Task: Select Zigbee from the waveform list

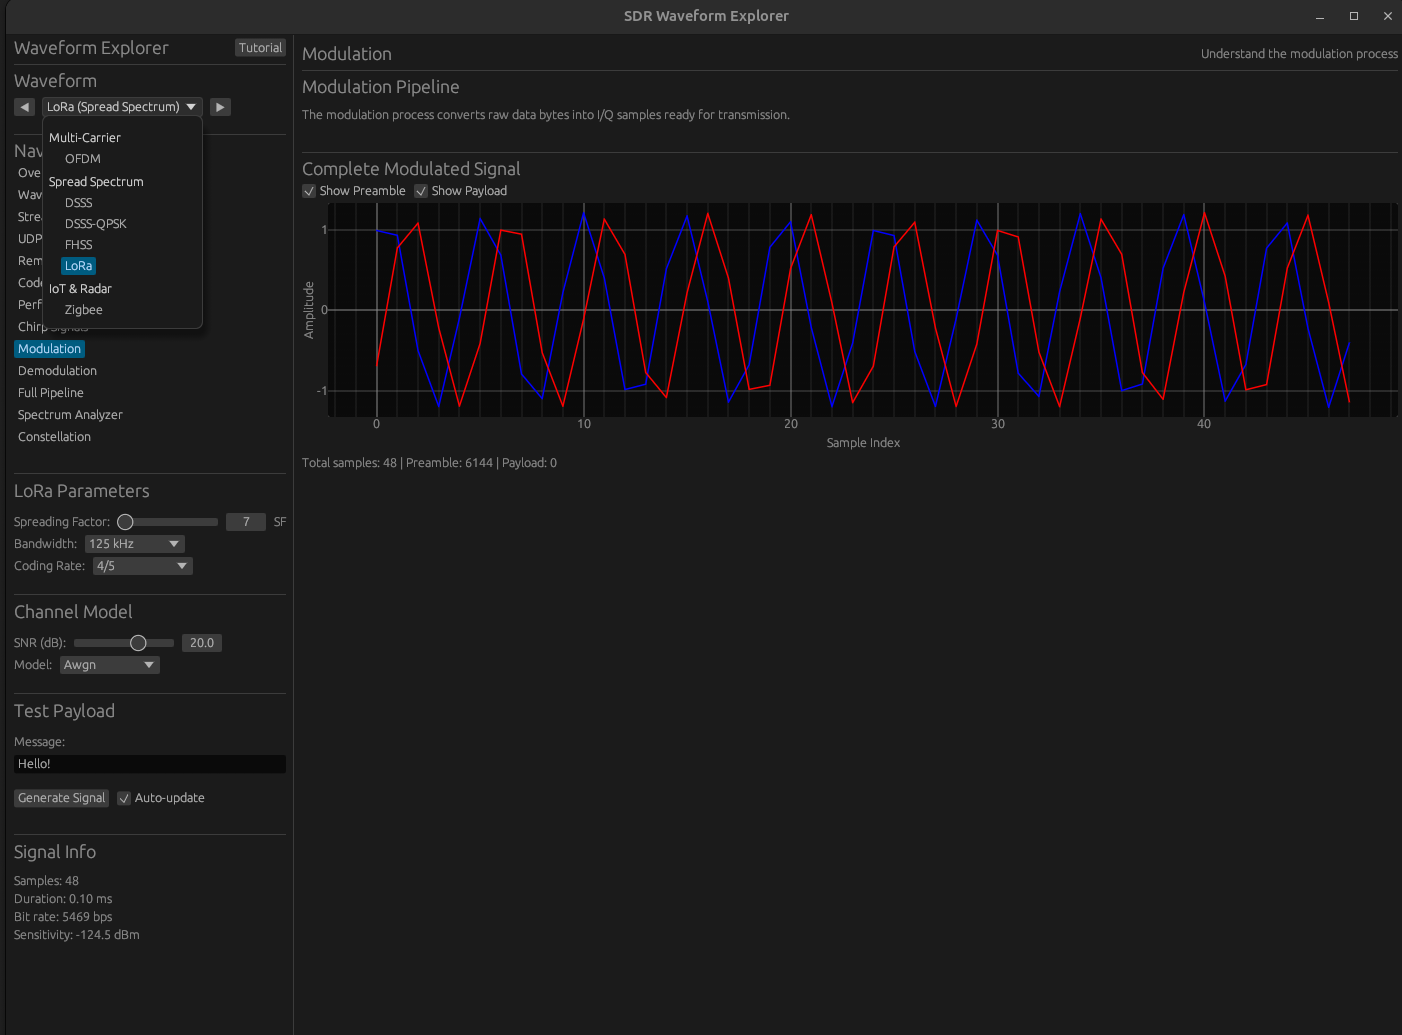Action: [x=83, y=309]
